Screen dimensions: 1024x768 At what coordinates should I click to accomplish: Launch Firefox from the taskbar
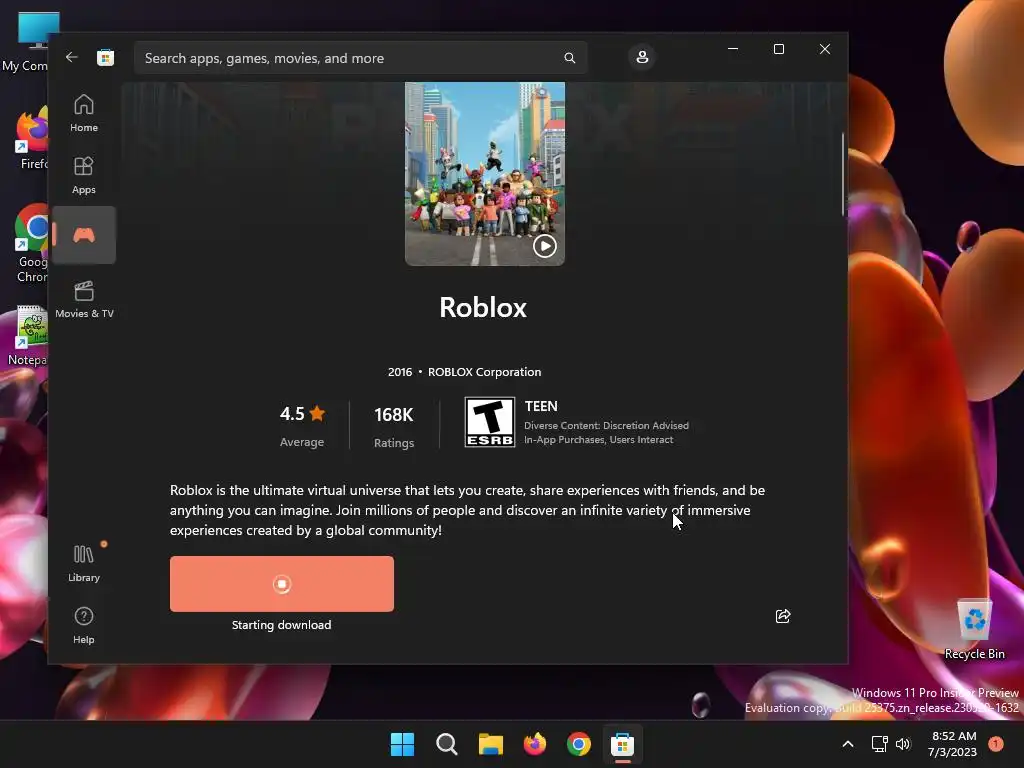pos(535,744)
